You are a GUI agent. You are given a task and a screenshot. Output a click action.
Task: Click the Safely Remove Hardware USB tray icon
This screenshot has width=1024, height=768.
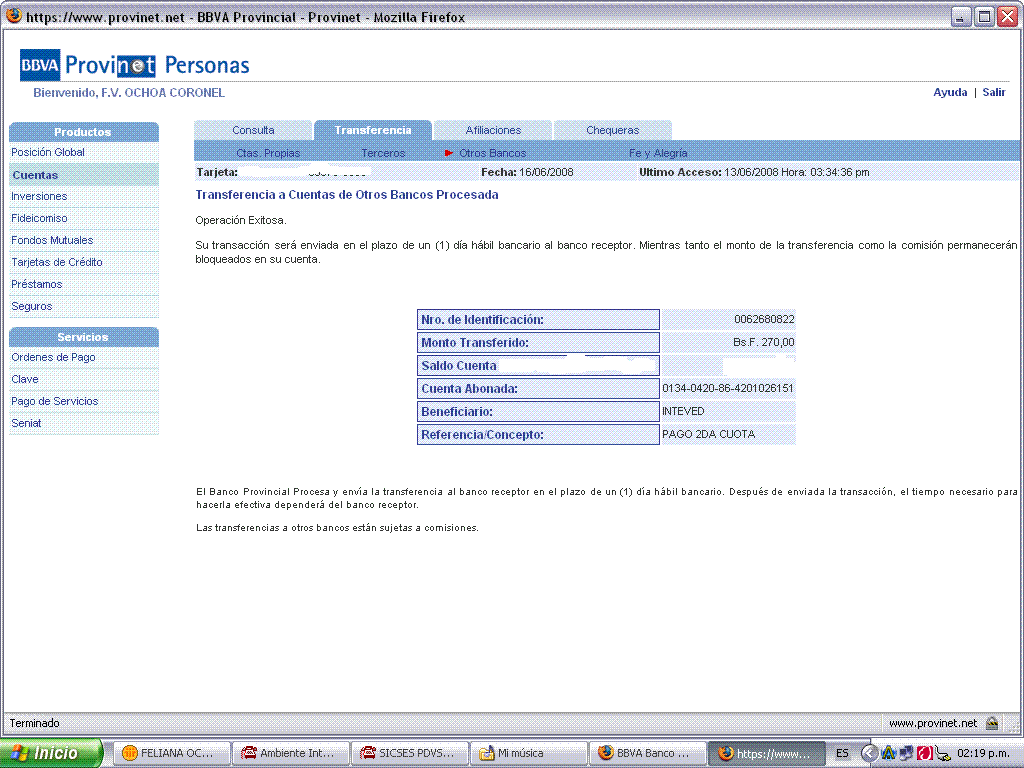coord(942,753)
